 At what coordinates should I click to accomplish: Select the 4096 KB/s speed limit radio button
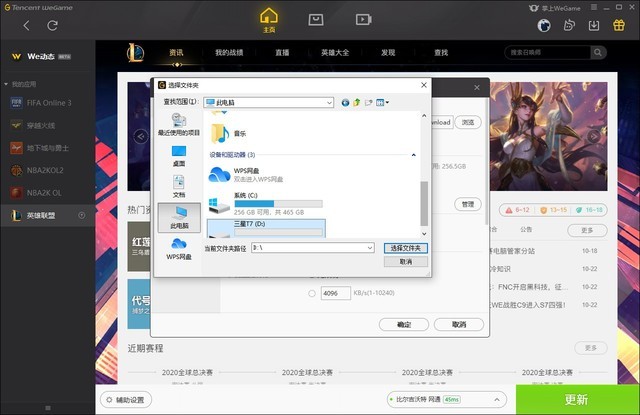pyautogui.click(x=312, y=293)
